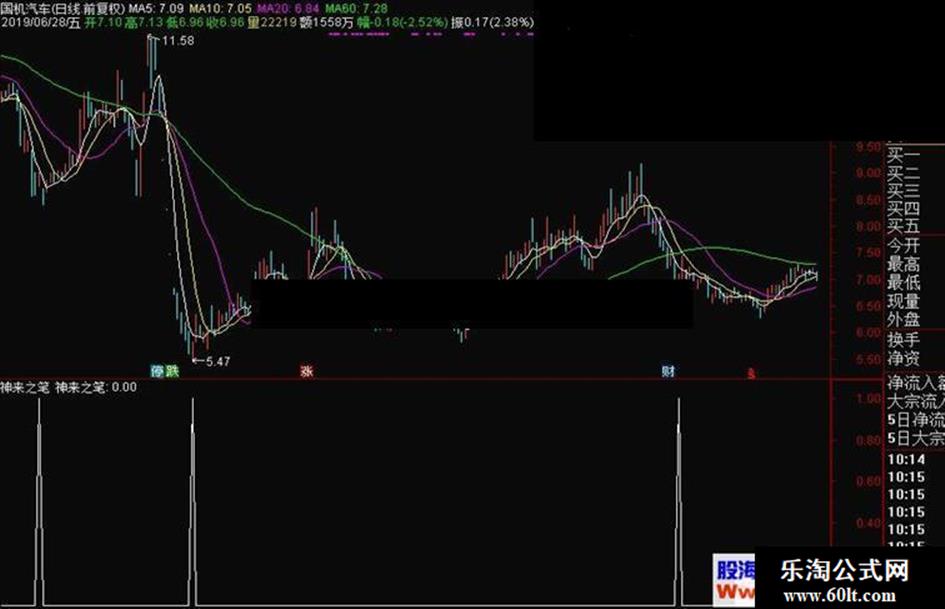The height and width of the screenshot is (609, 945).
Task: Click the closing price 收6.96
Action: (225, 23)
